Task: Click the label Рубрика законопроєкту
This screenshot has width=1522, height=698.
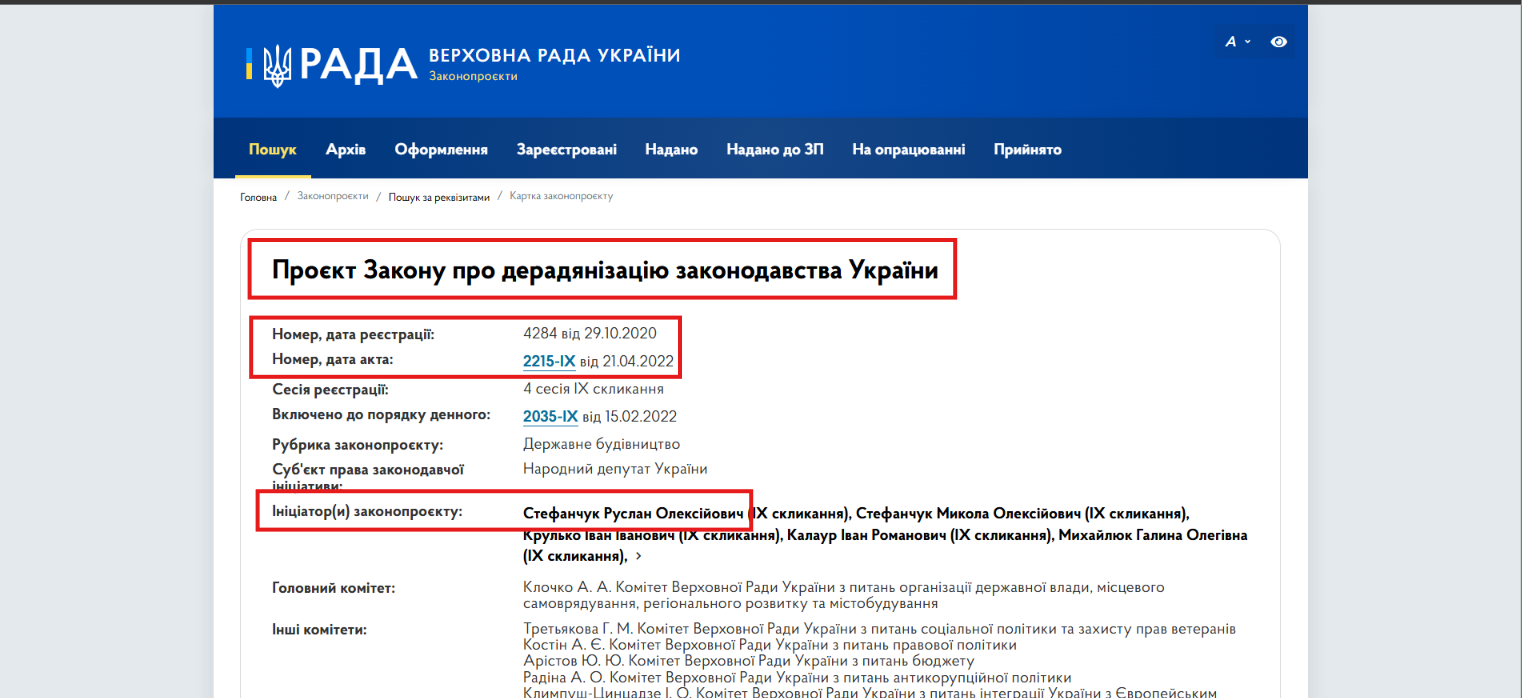Action: click(x=357, y=444)
